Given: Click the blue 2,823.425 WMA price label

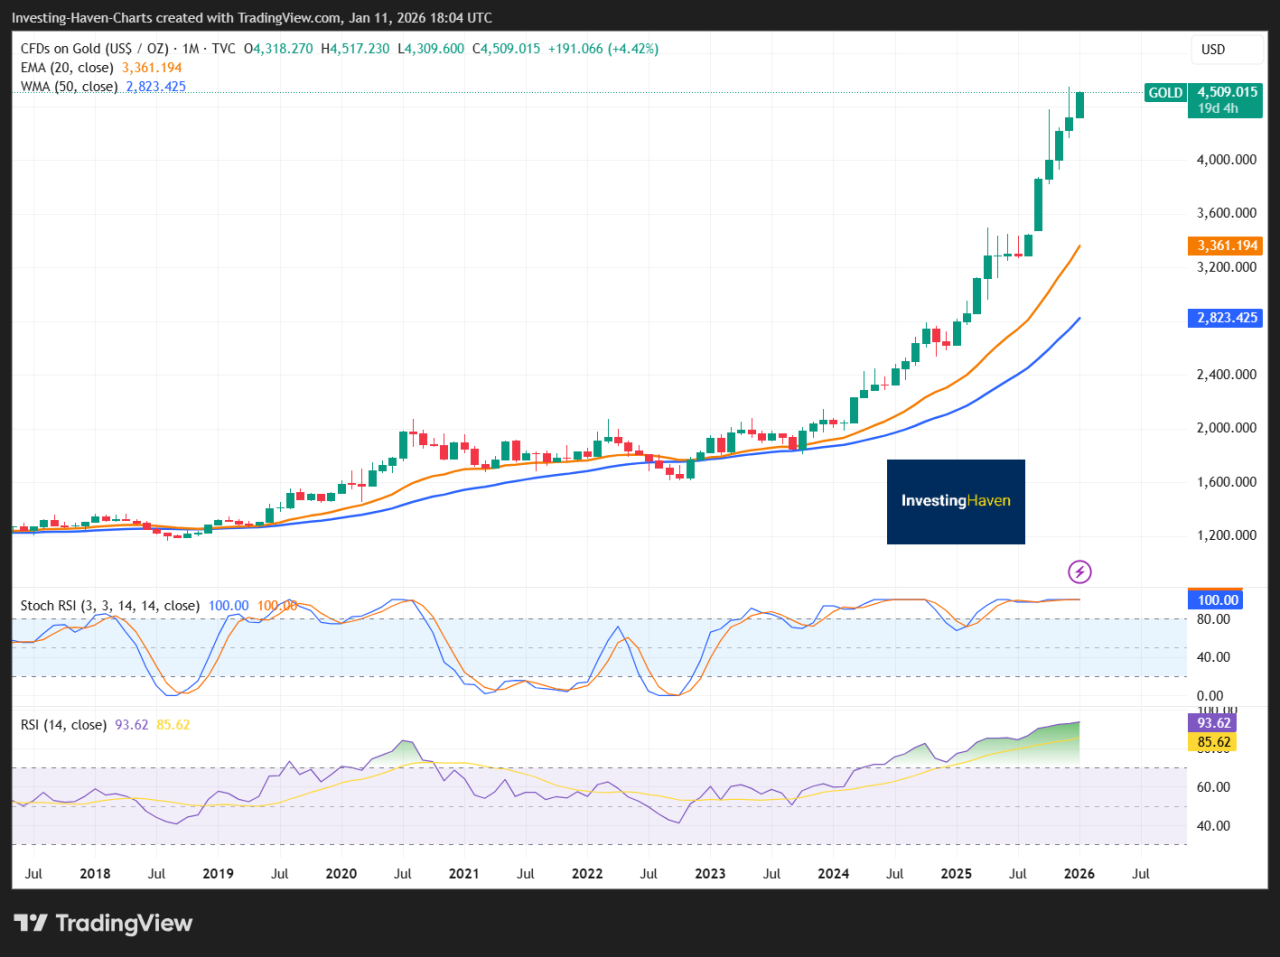Looking at the screenshot, I should pos(1227,318).
